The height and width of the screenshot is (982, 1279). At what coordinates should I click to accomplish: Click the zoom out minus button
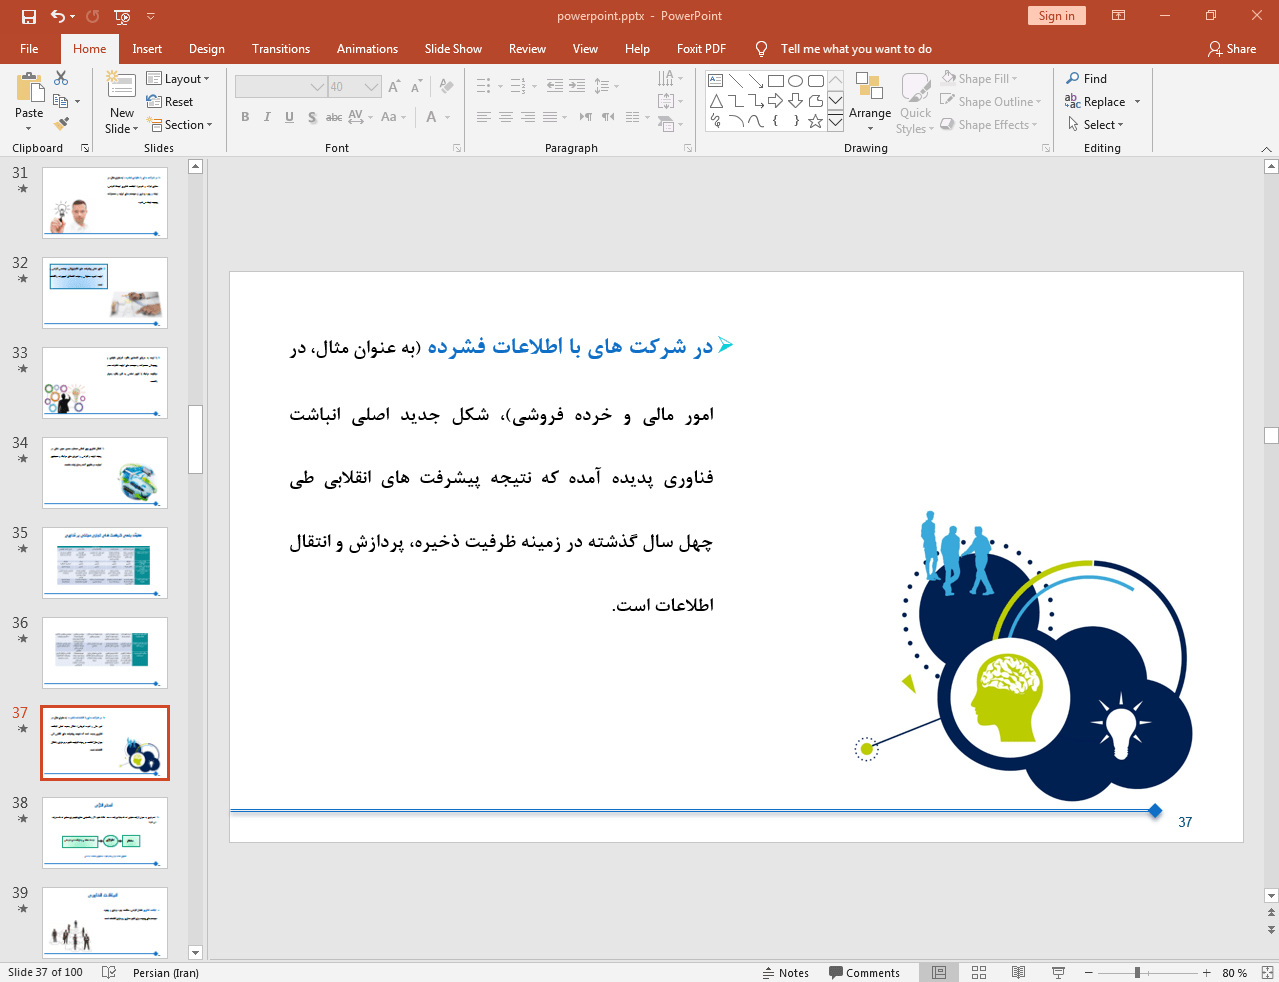[x=1090, y=973]
